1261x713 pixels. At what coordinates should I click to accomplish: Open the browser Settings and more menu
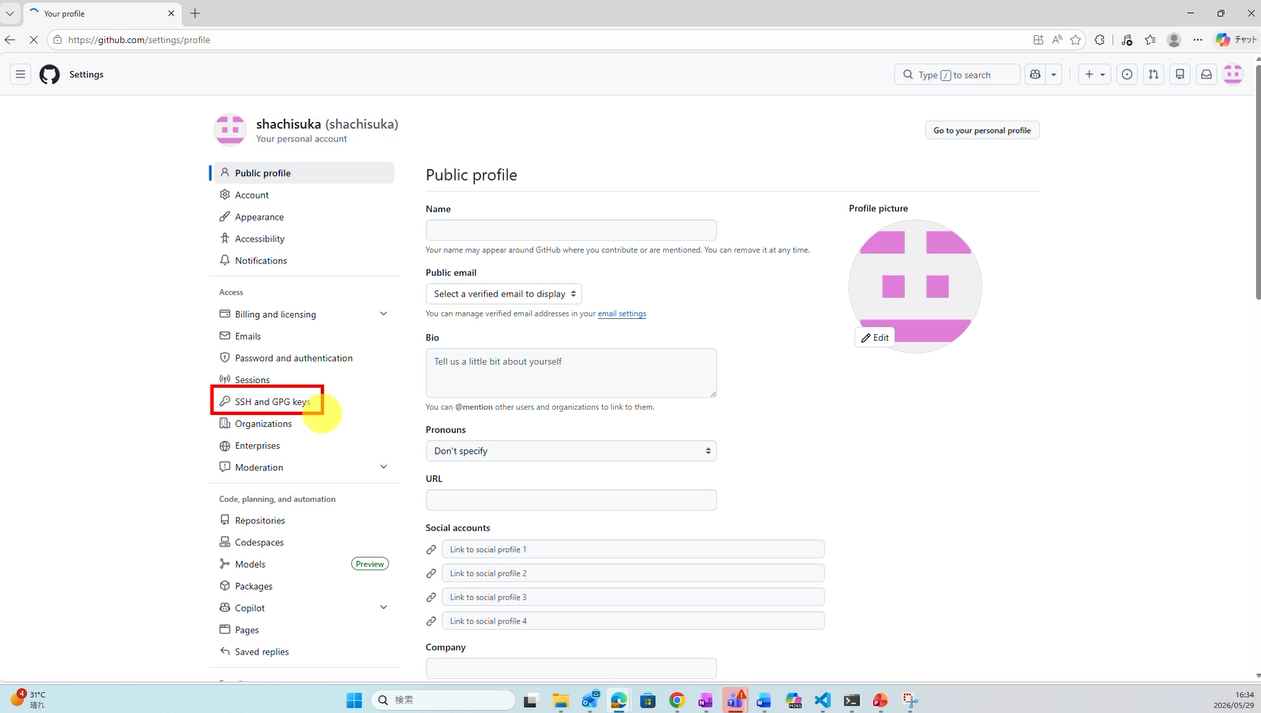[1198, 40]
